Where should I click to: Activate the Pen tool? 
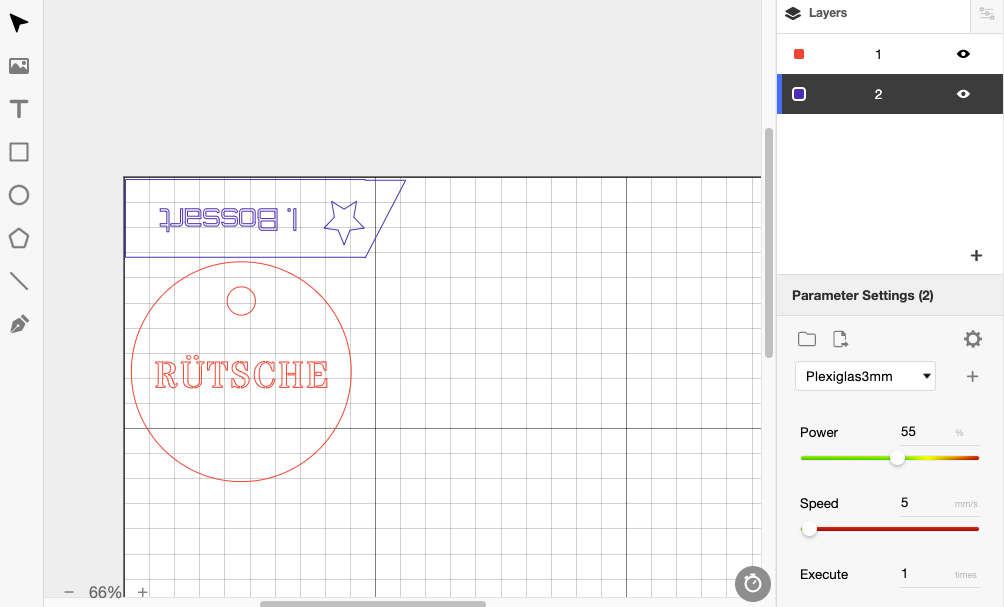pos(18,324)
